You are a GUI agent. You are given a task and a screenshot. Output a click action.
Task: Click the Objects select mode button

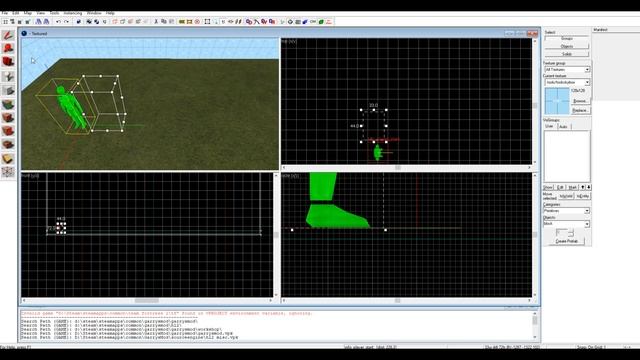[567, 46]
